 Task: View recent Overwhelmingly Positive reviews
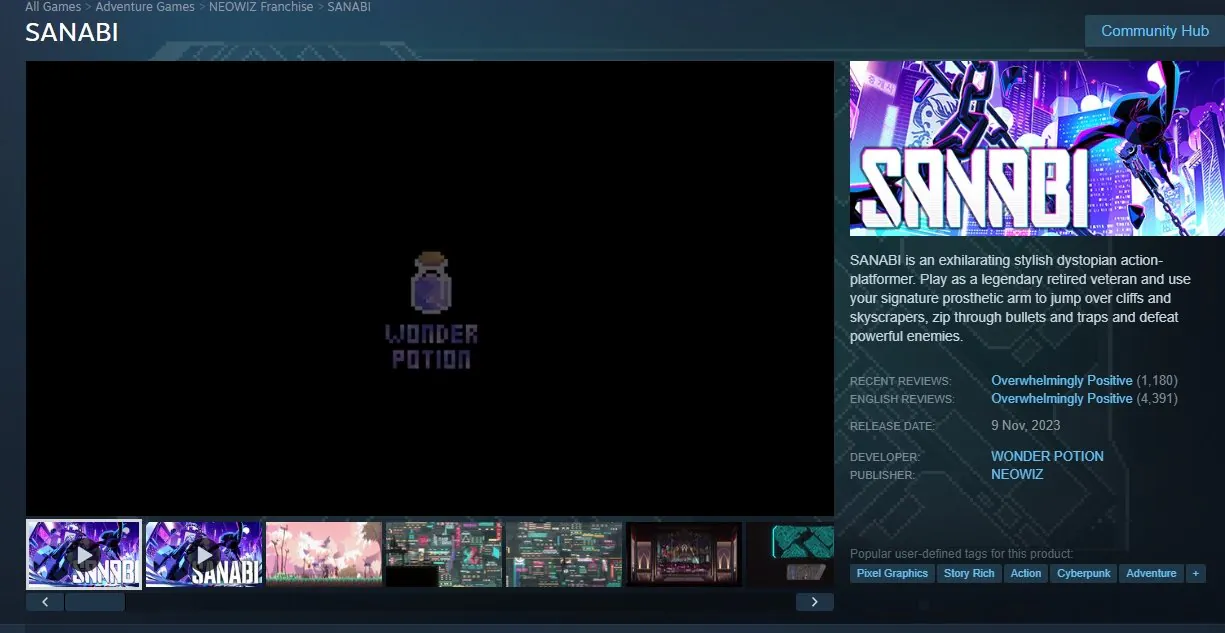tap(1061, 381)
